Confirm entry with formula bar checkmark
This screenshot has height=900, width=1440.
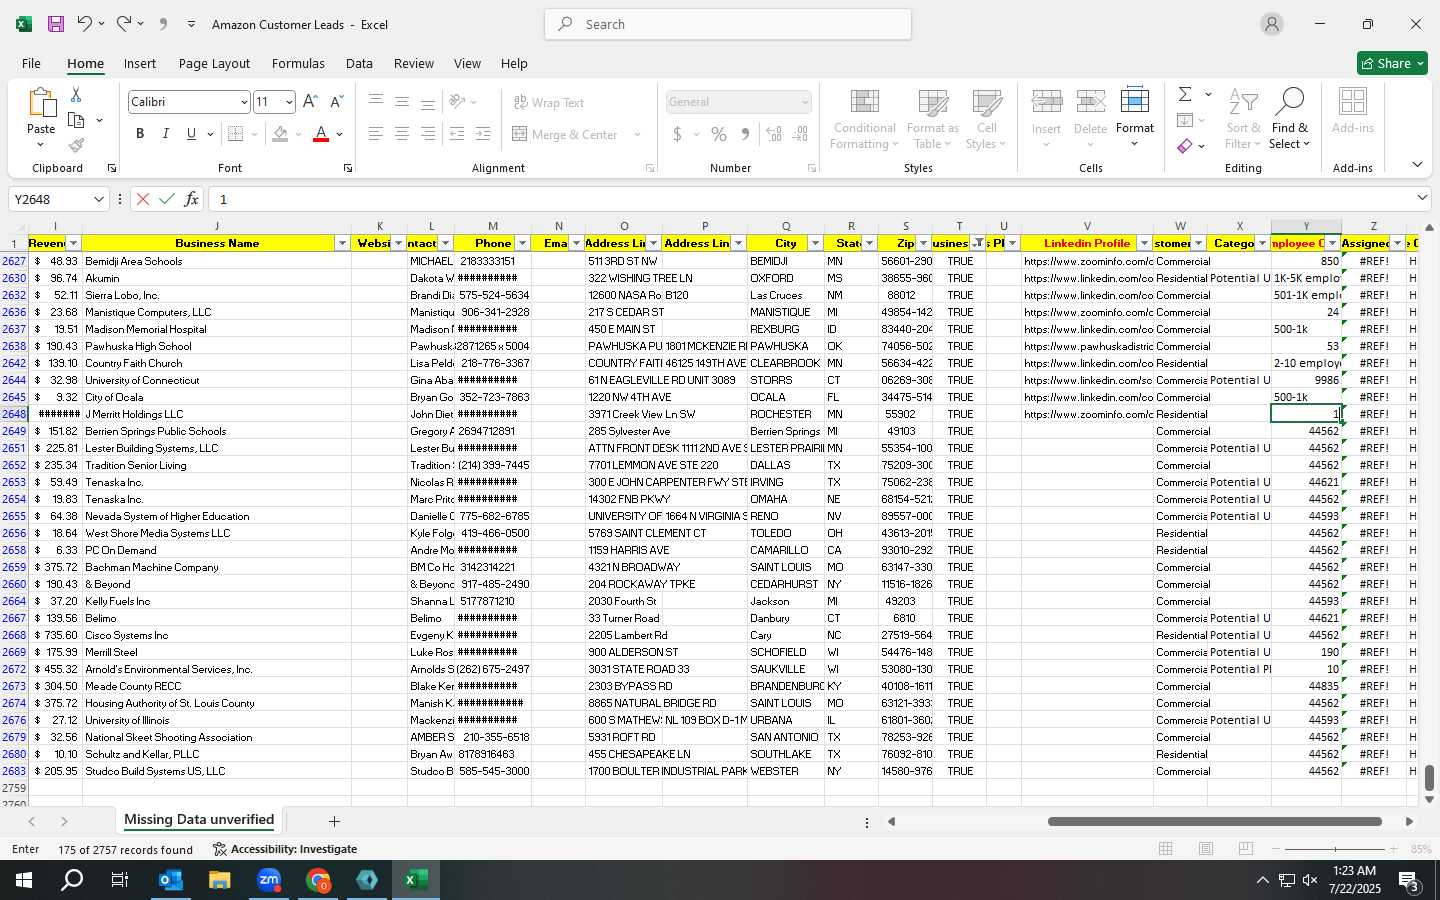pyautogui.click(x=167, y=199)
